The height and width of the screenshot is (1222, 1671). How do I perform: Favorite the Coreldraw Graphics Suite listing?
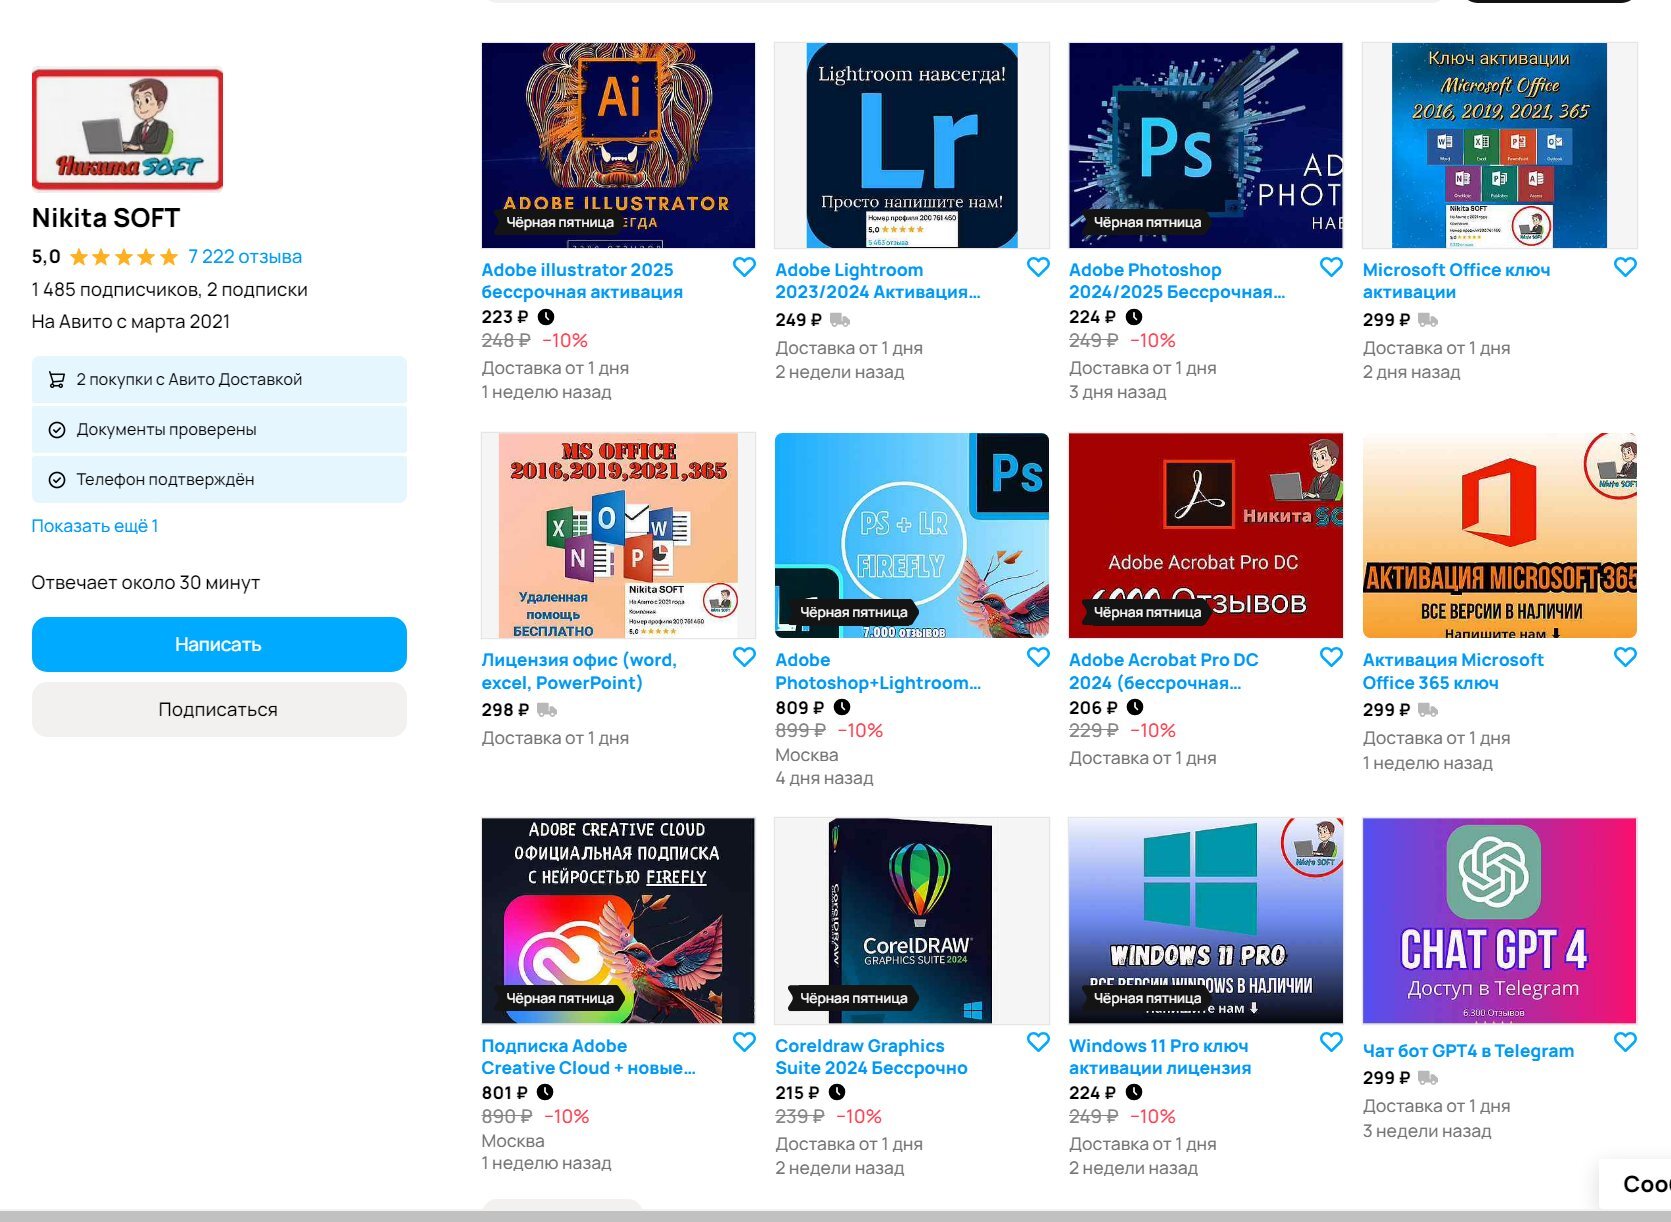(1038, 1042)
